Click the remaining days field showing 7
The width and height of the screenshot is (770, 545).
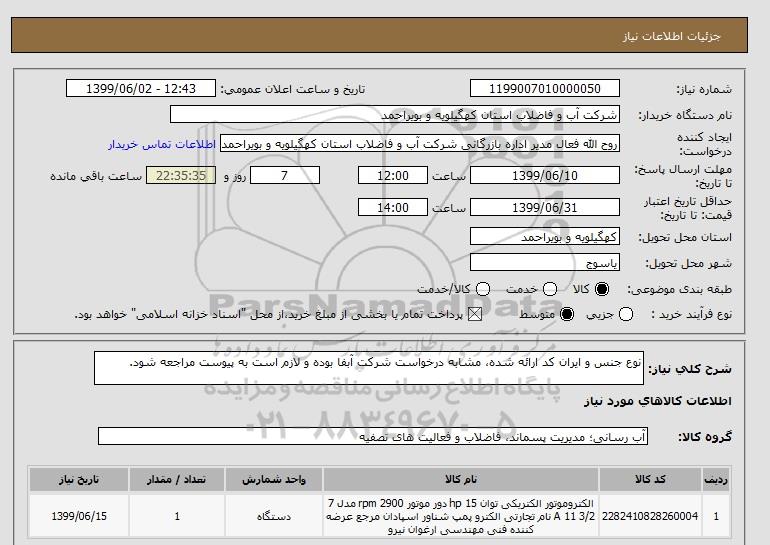(x=285, y=175)
